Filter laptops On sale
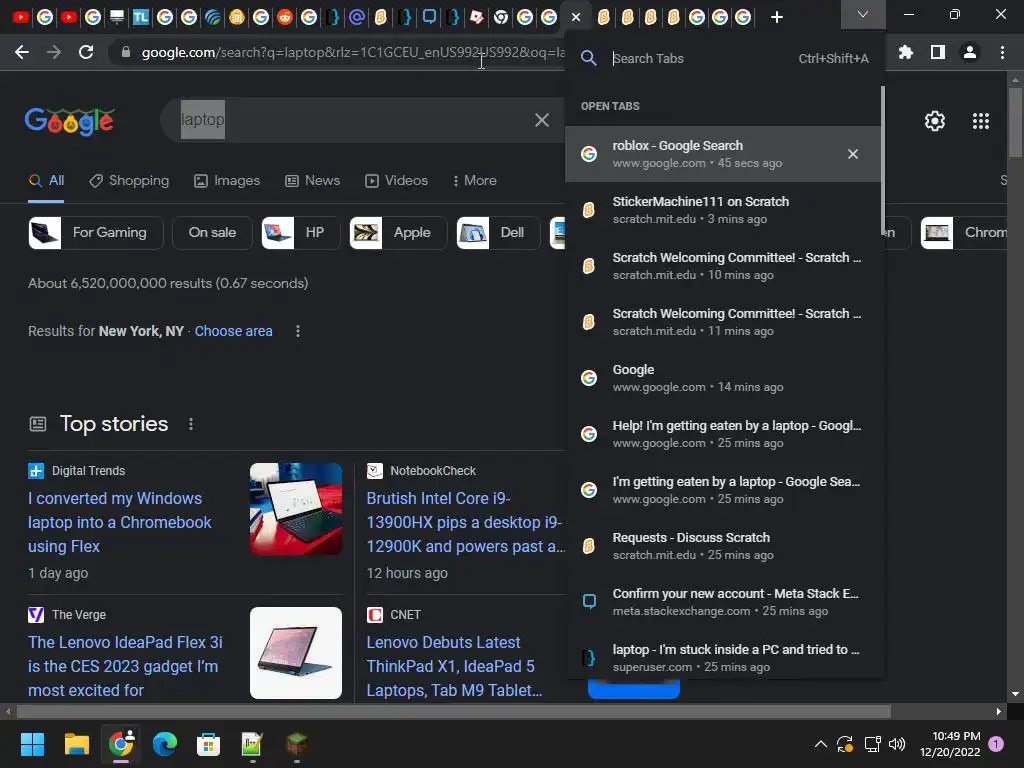1024x768 pixels. click(212, 232)
